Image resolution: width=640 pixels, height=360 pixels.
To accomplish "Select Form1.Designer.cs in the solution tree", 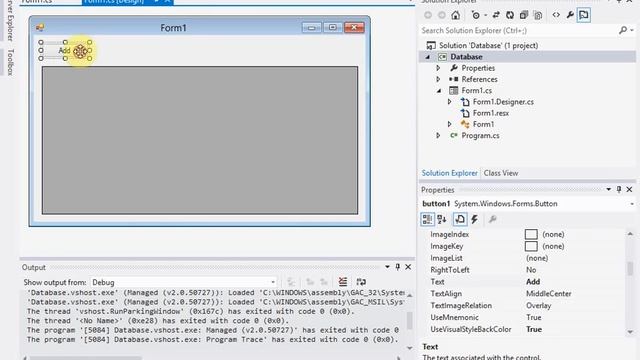I will (503, 102).
